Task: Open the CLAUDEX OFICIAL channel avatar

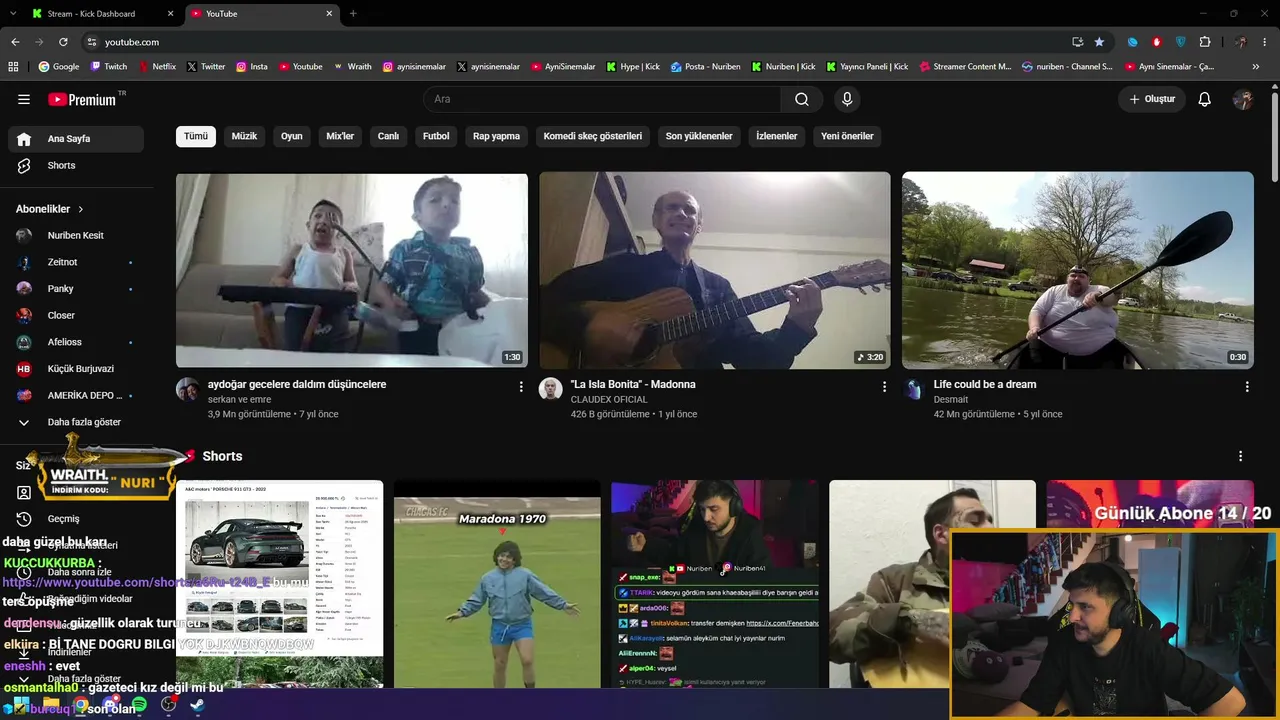Action: 551,389
